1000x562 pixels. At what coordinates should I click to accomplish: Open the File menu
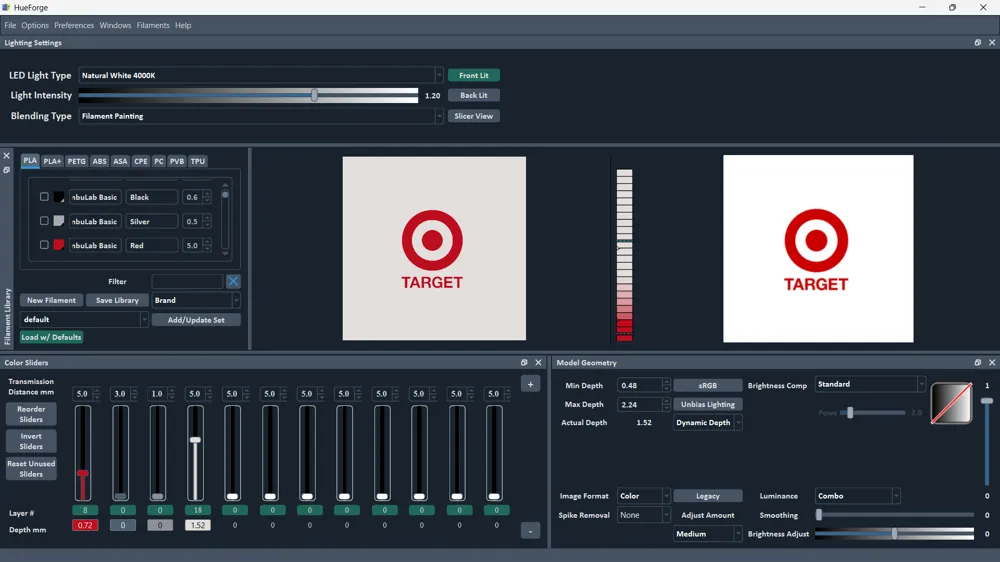point(10,26)
